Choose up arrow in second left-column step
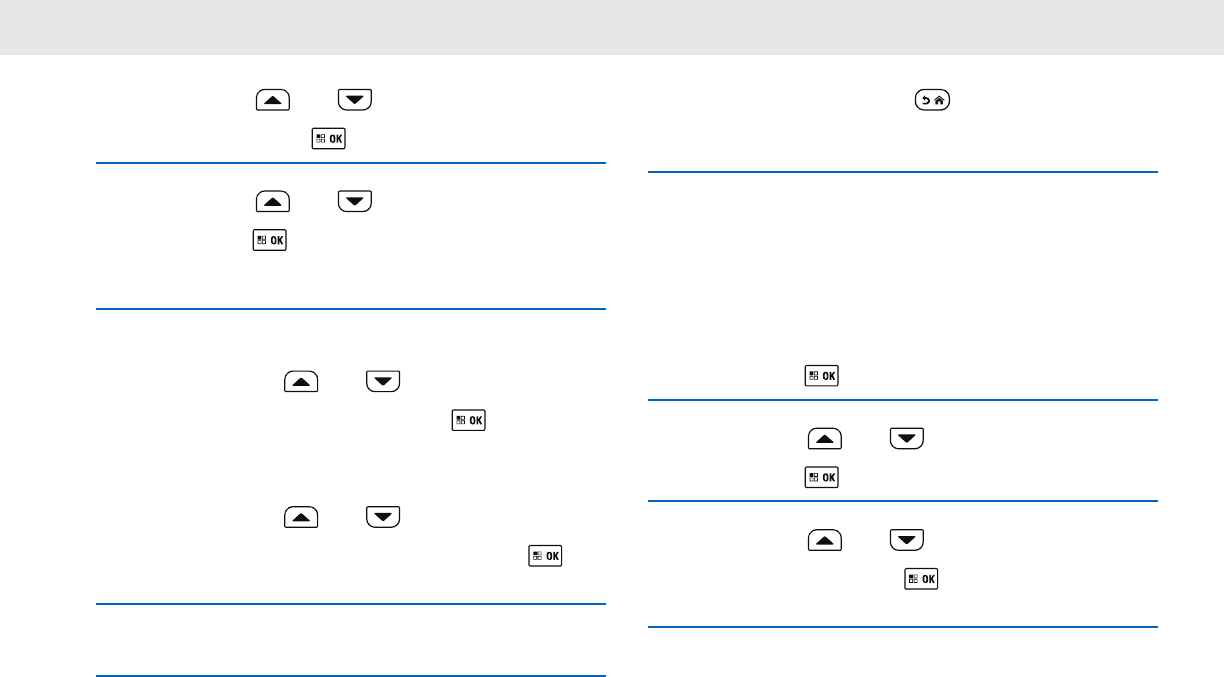 [x=273, y=201]
